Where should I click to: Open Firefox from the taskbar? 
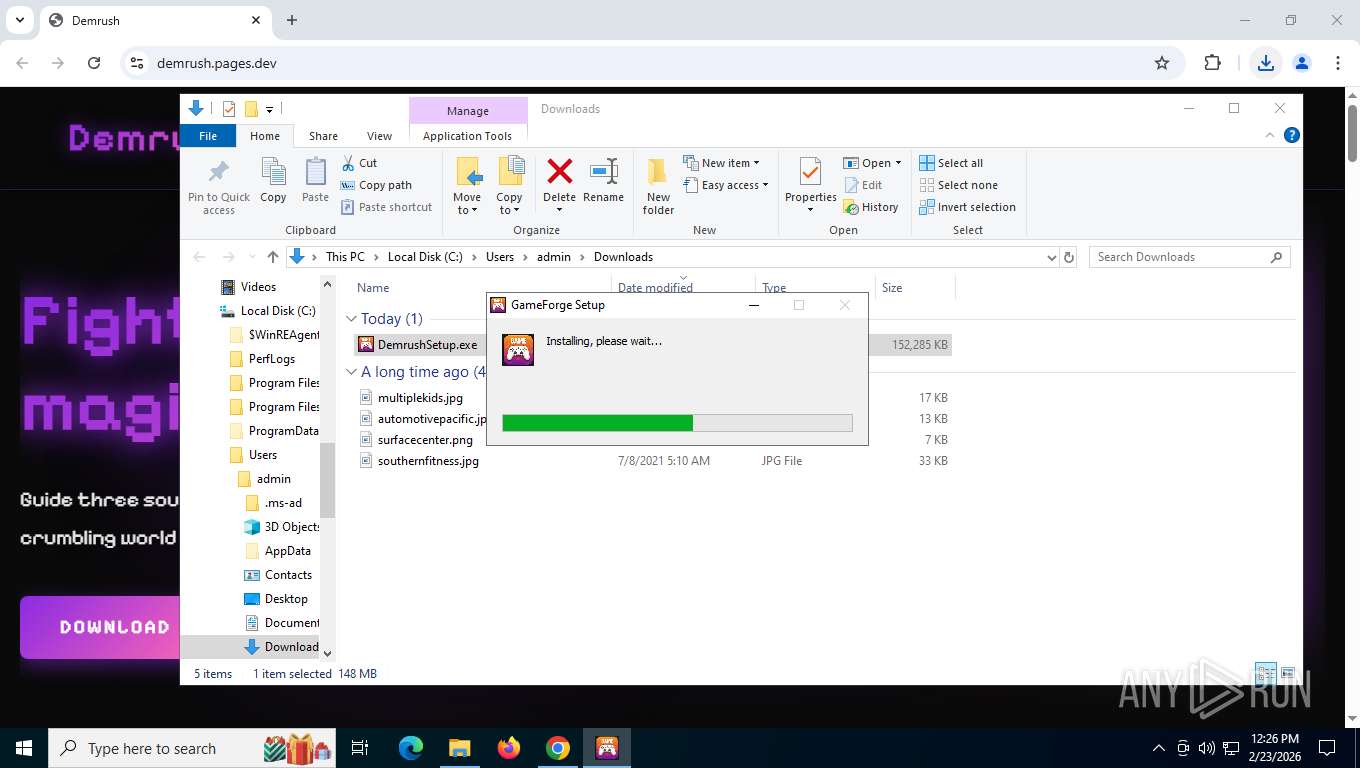509,748
